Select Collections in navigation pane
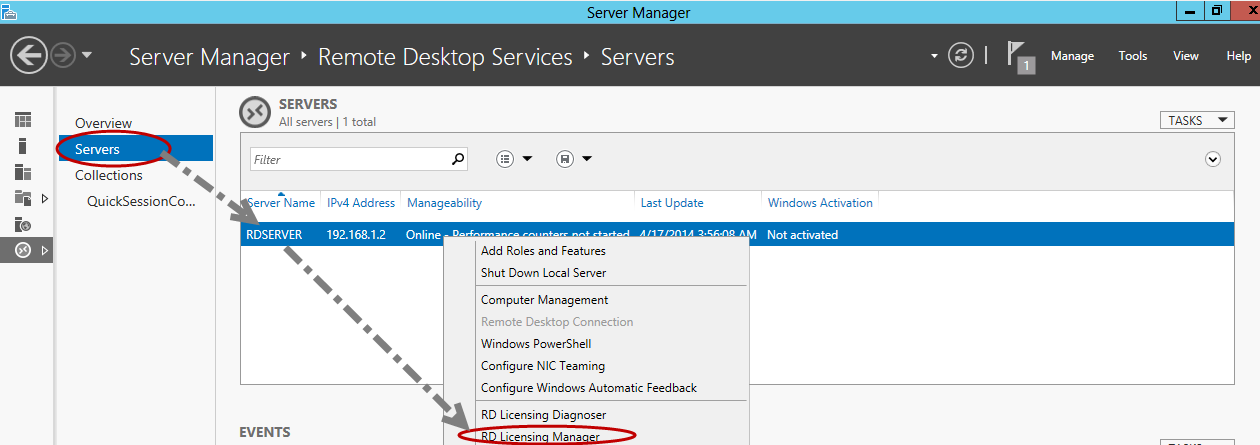Image resolution: width=1260 pixels, height=445 pixels. (x=109, y=175)
